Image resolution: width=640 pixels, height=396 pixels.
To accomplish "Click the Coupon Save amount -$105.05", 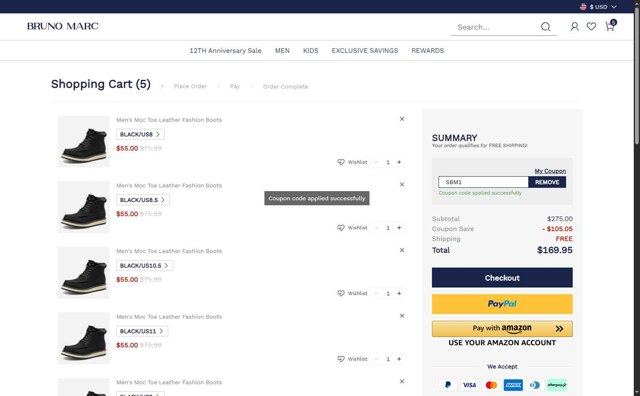I will tap(557, 229).
